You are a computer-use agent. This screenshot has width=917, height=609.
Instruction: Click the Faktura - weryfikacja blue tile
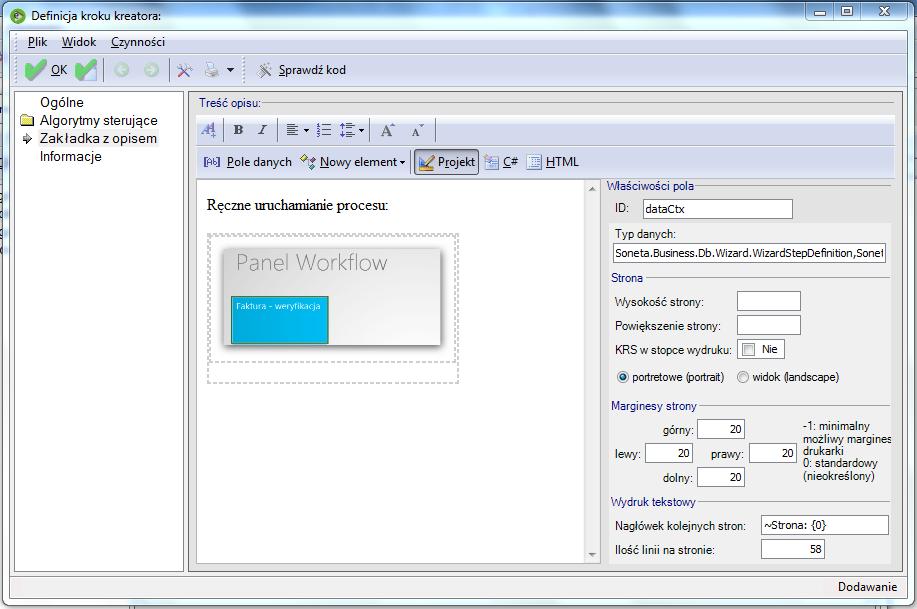click(280, 319)
